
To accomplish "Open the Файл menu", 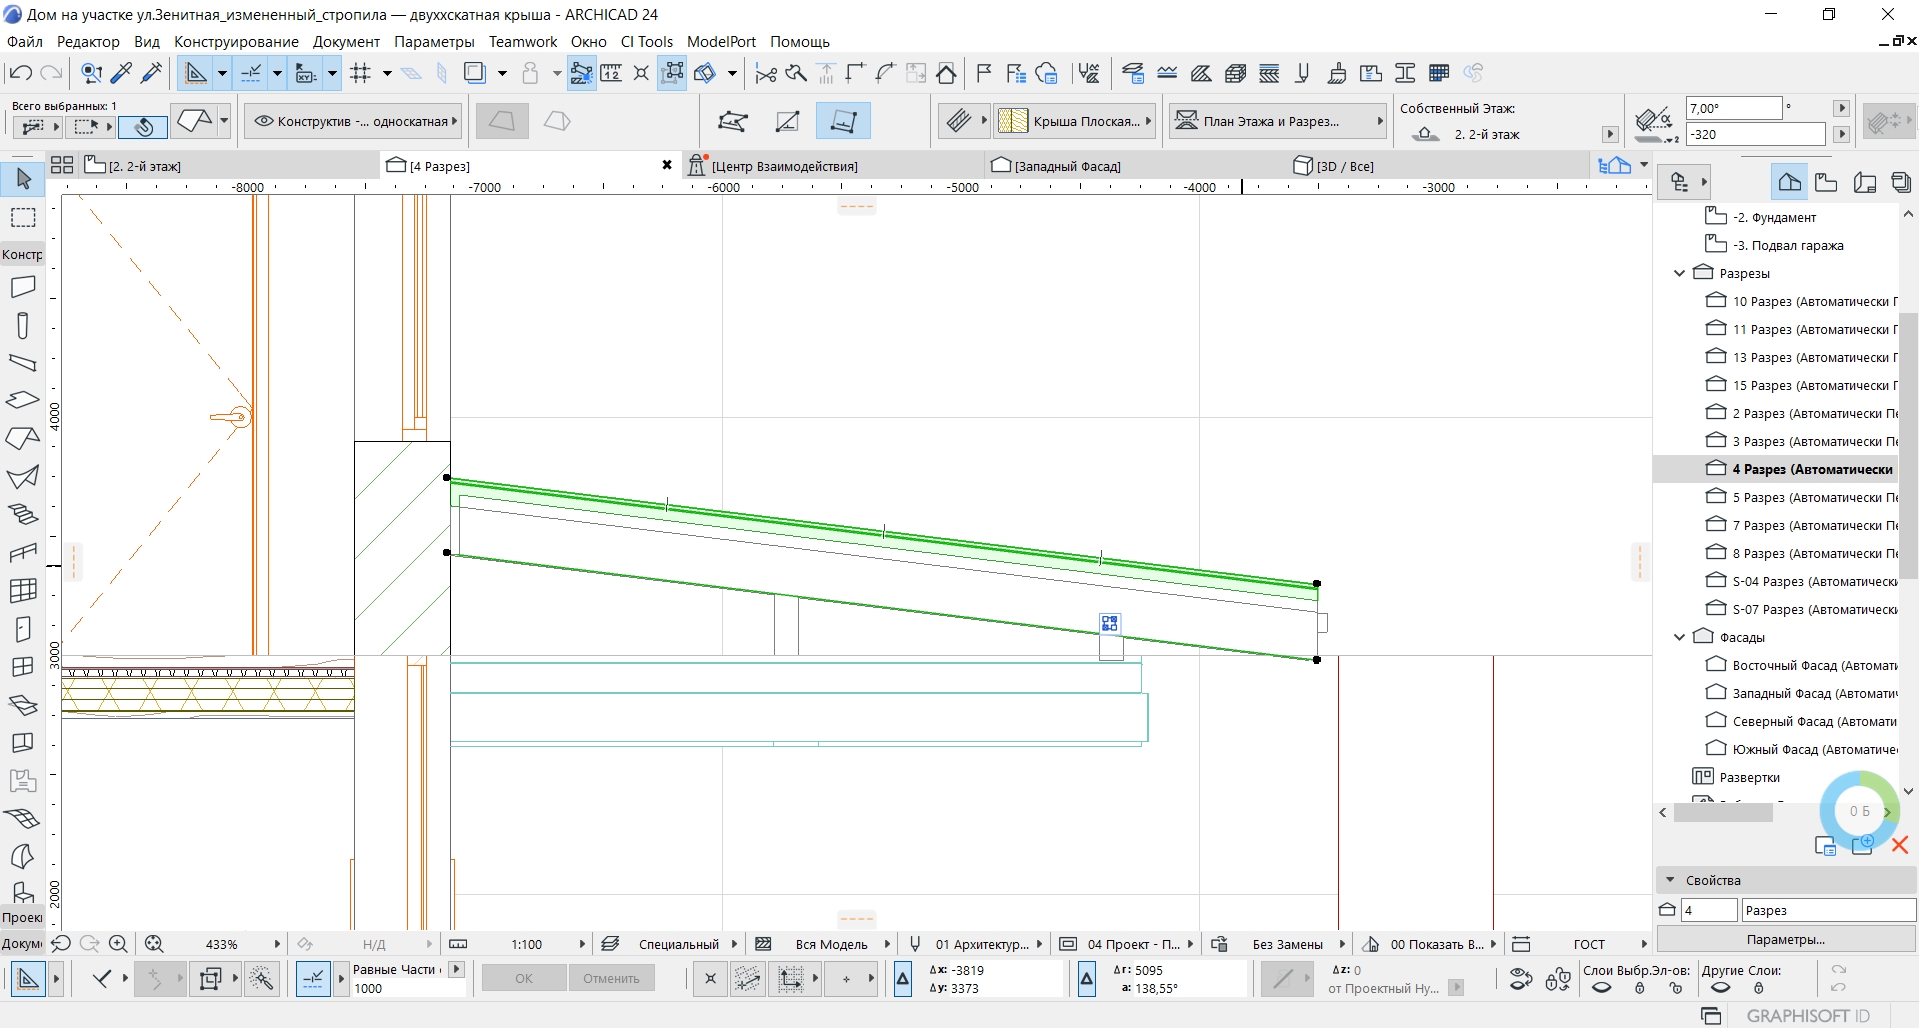I will (25, 42).
